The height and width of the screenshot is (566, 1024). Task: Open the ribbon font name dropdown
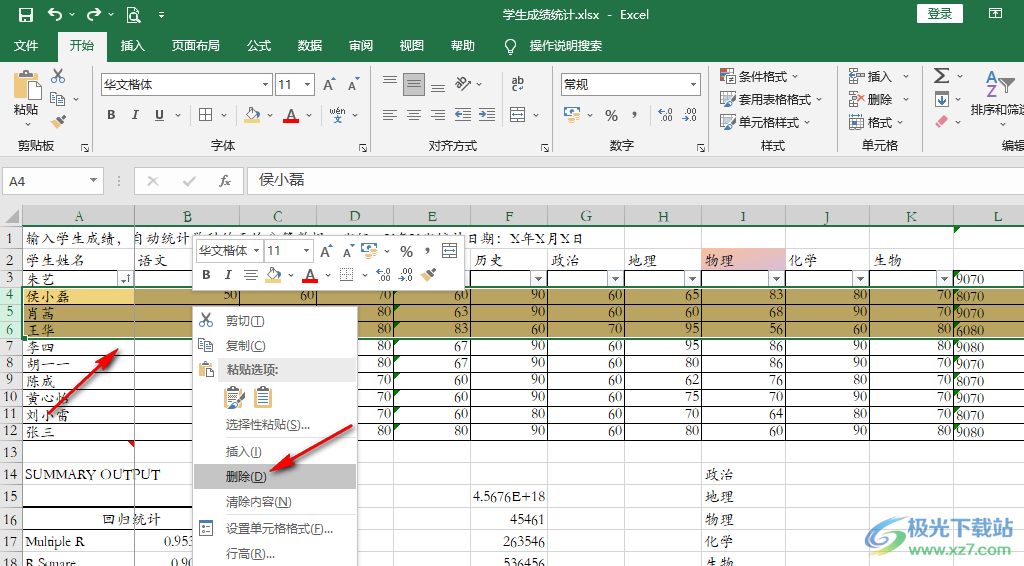[x=265, y=85]
